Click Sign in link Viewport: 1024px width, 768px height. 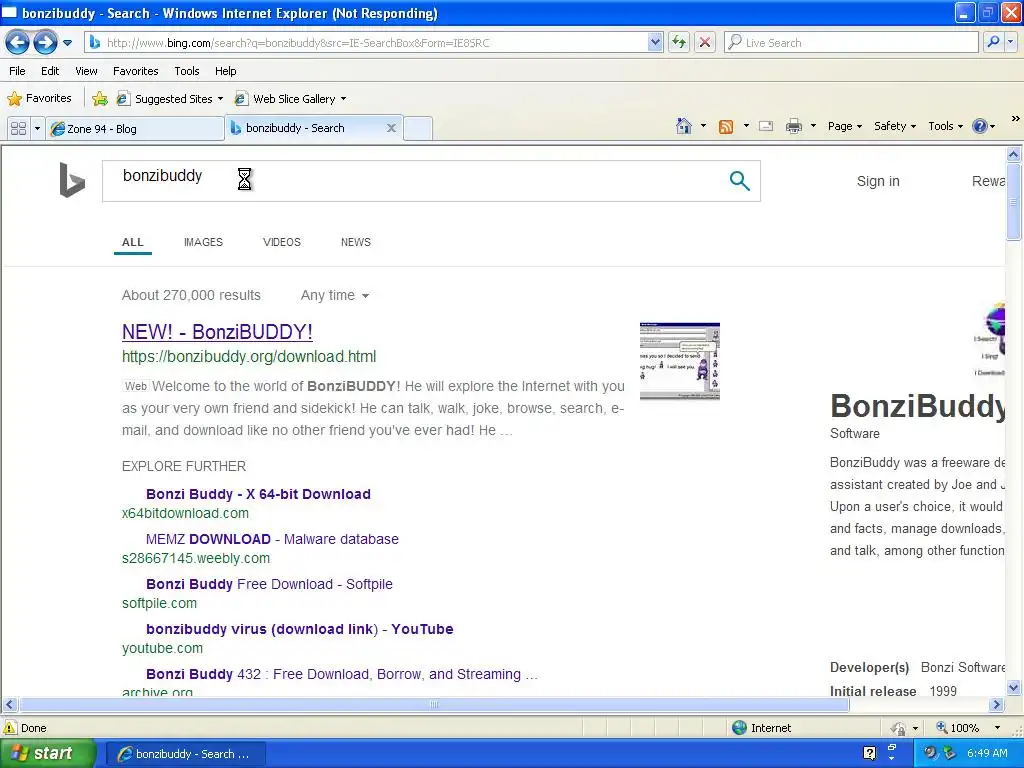coord(878,182)
